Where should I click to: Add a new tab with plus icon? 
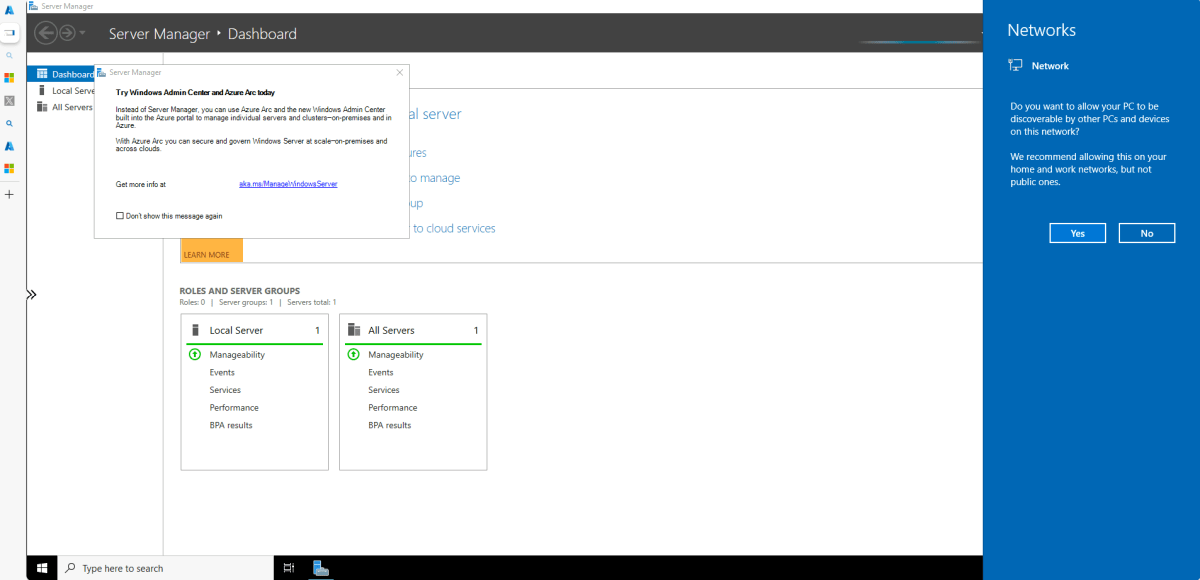pyautogui.click(x=9, y=194)
